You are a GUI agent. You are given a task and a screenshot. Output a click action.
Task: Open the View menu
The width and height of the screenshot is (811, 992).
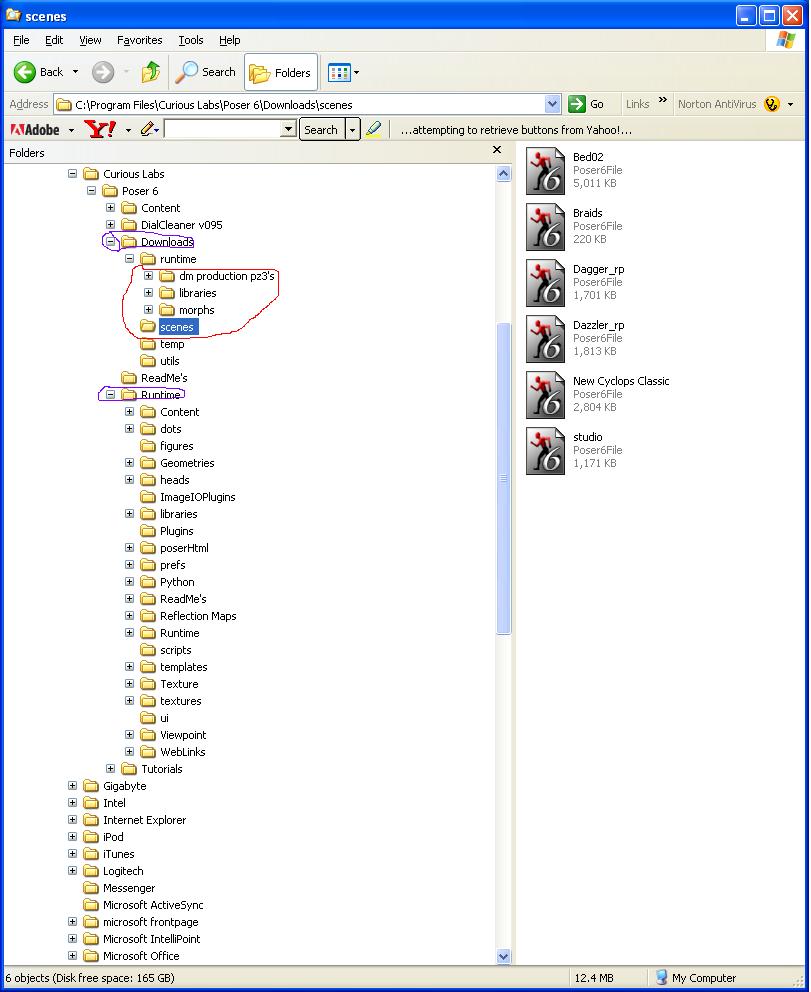90,40
